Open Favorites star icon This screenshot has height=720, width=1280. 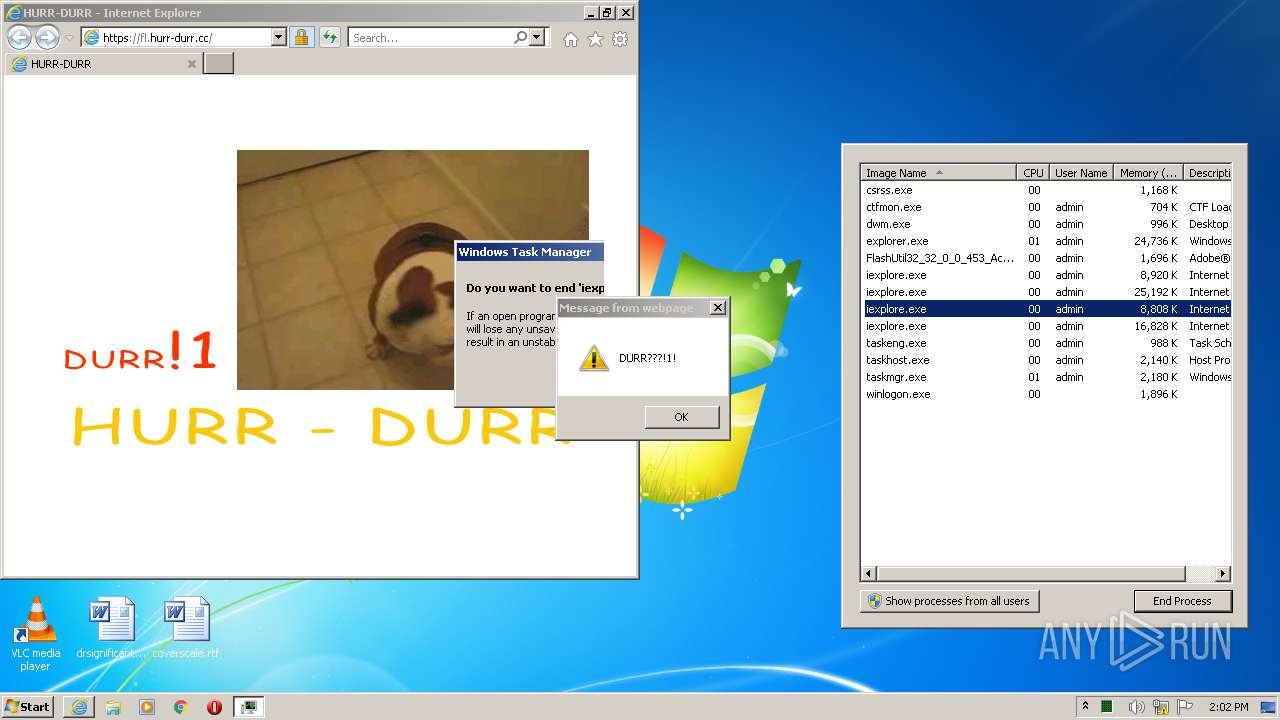point(595,39)
